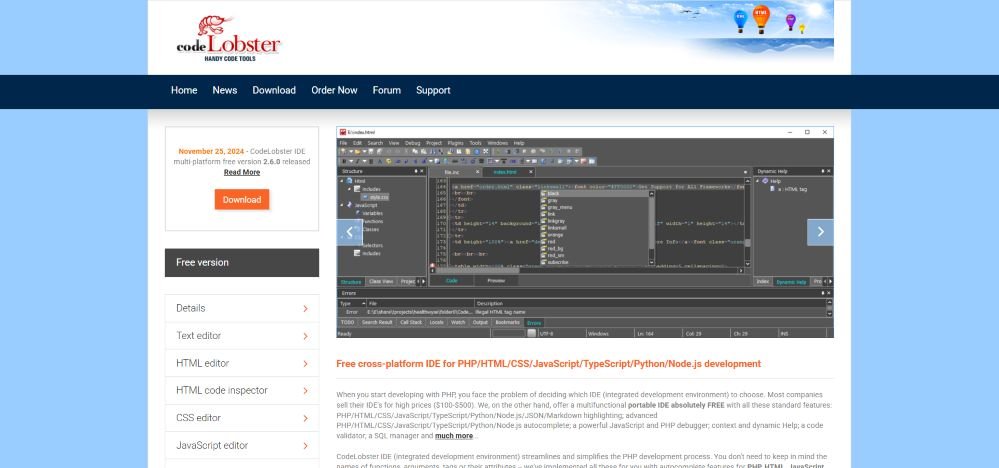
Task: Click the "November 25, 2024" release date
Action: pyautogui.click(x=211, y=152)
